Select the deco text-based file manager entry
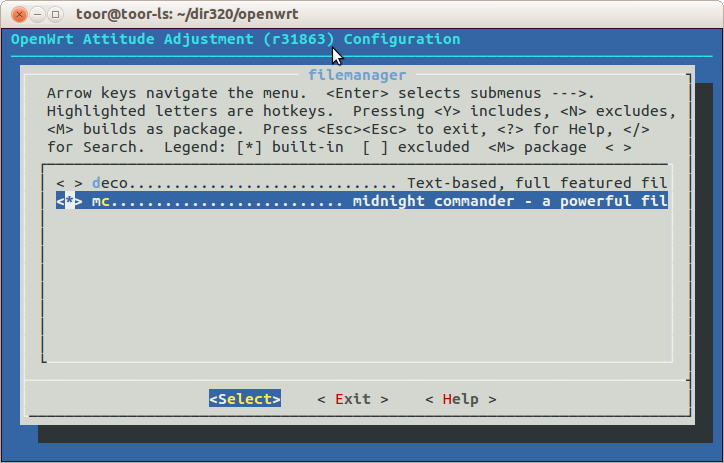724x463 pixels. tap(362, 183)
